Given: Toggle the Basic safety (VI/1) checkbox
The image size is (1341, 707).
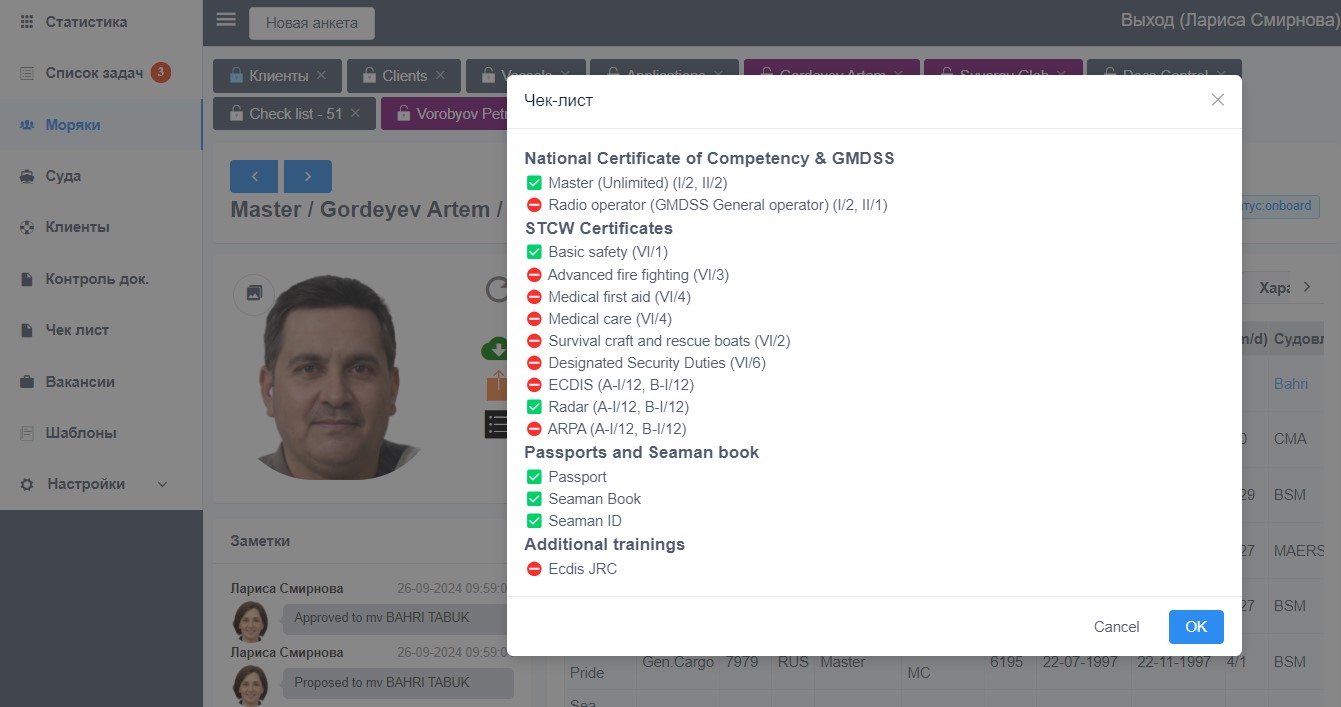Looking at the screenshot, I should (534, 252).
